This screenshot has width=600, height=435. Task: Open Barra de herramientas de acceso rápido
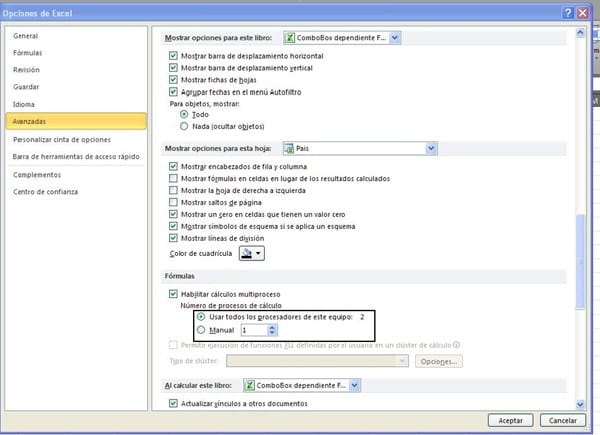click(76, 156)
